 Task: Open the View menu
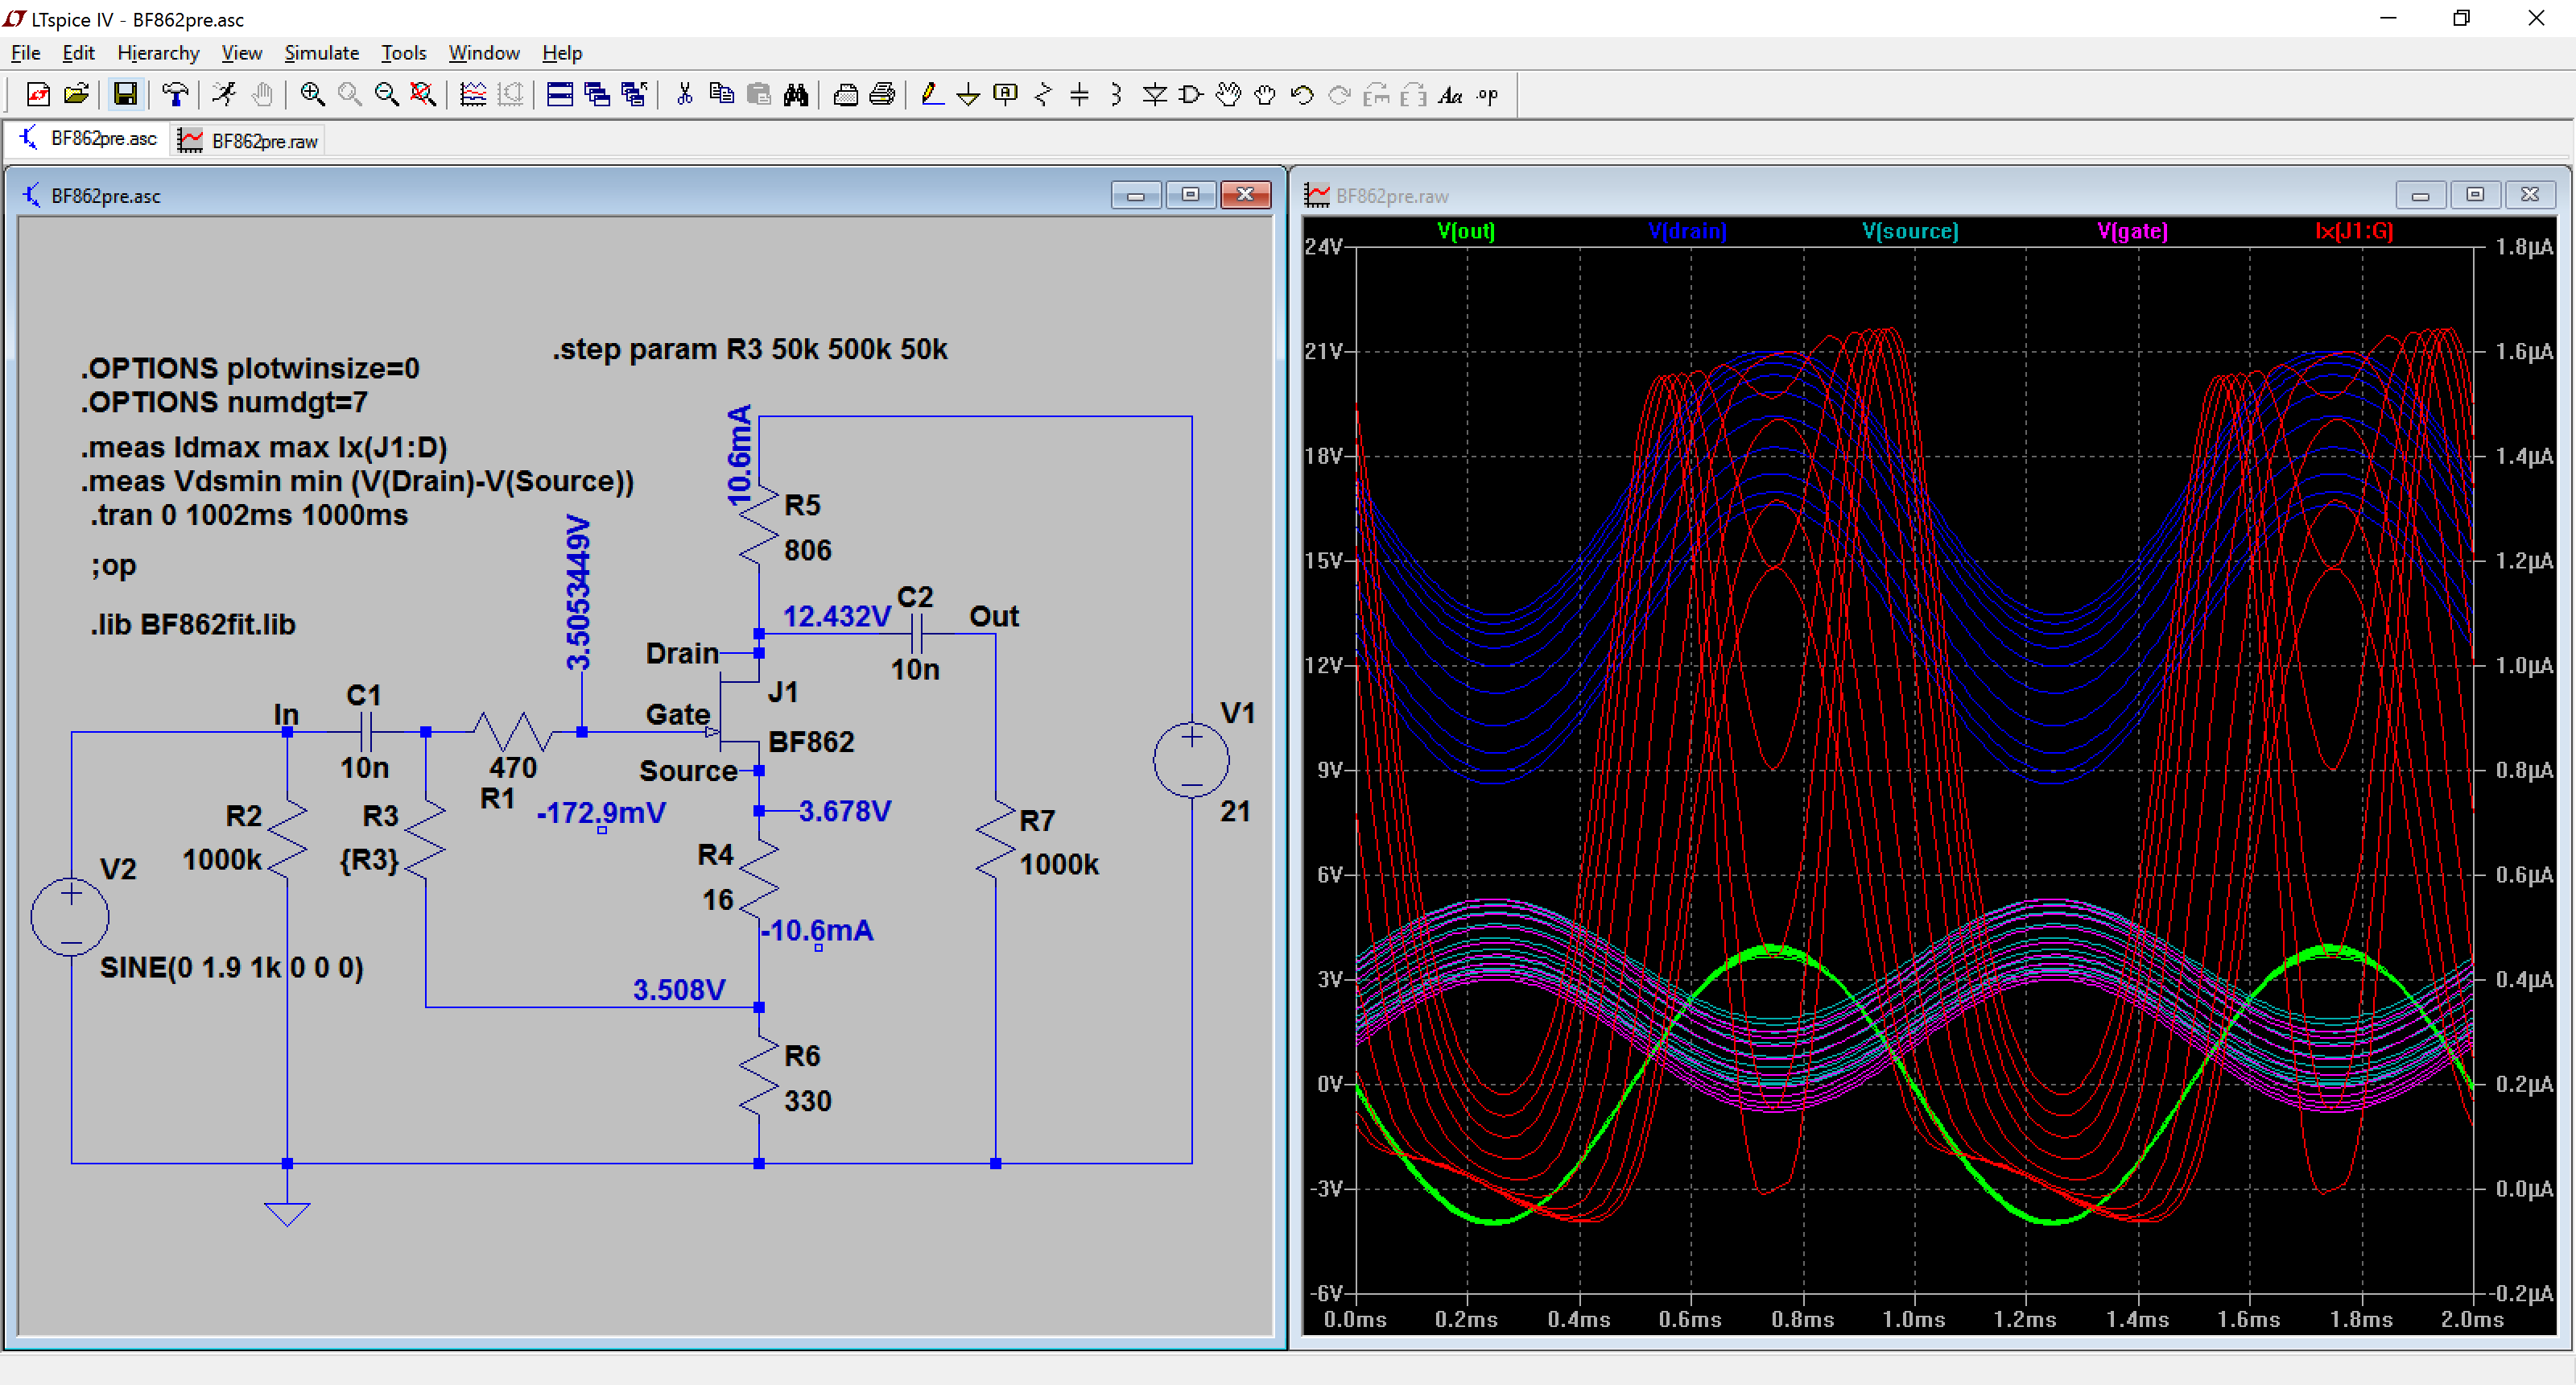tap(241, 53)
